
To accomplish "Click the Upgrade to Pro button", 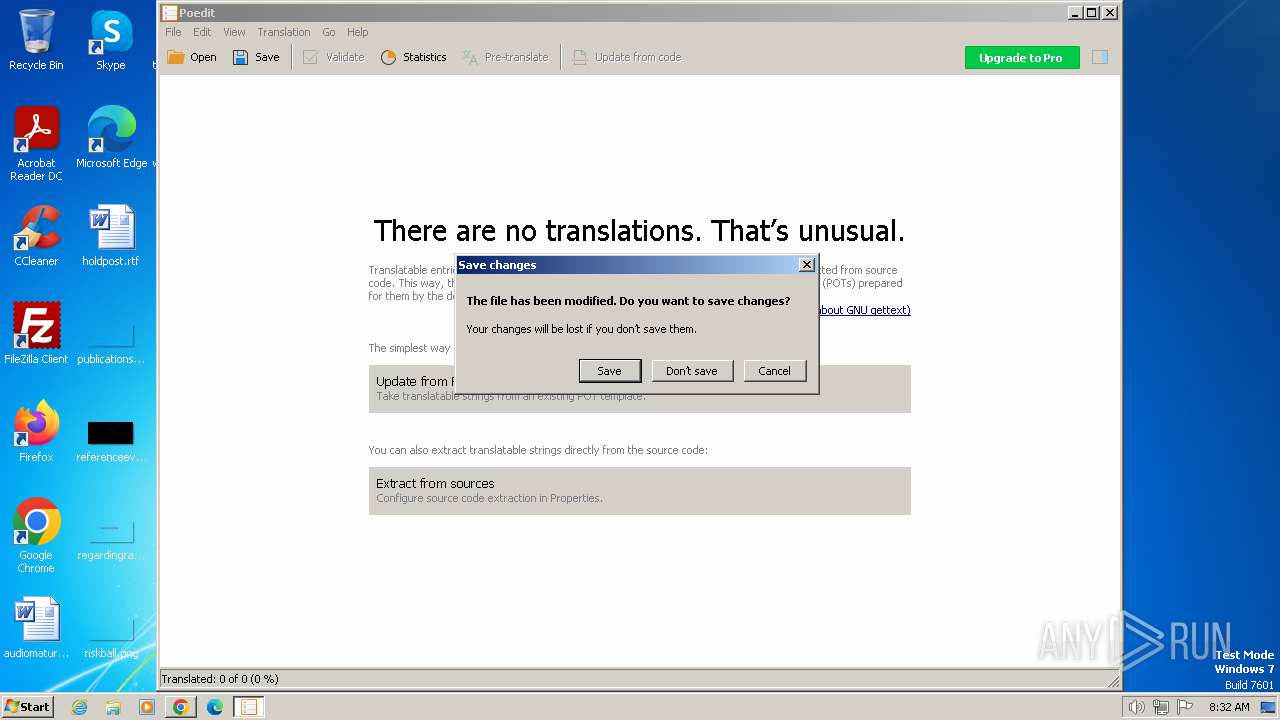I will tap(1021, 57).
